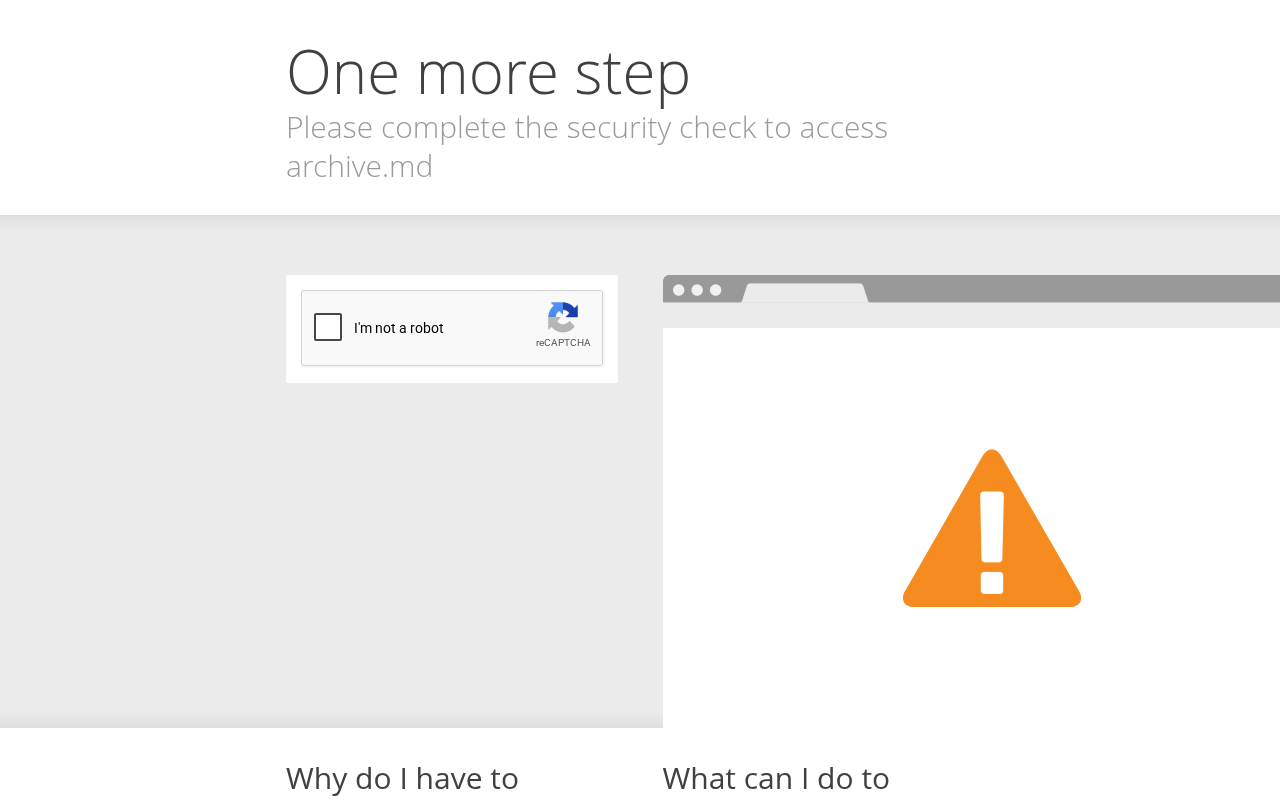Click the "I'm not a robot" label text
This screenshot has width=1280, height=800.
pyautogui.click(x=399, y=328)
